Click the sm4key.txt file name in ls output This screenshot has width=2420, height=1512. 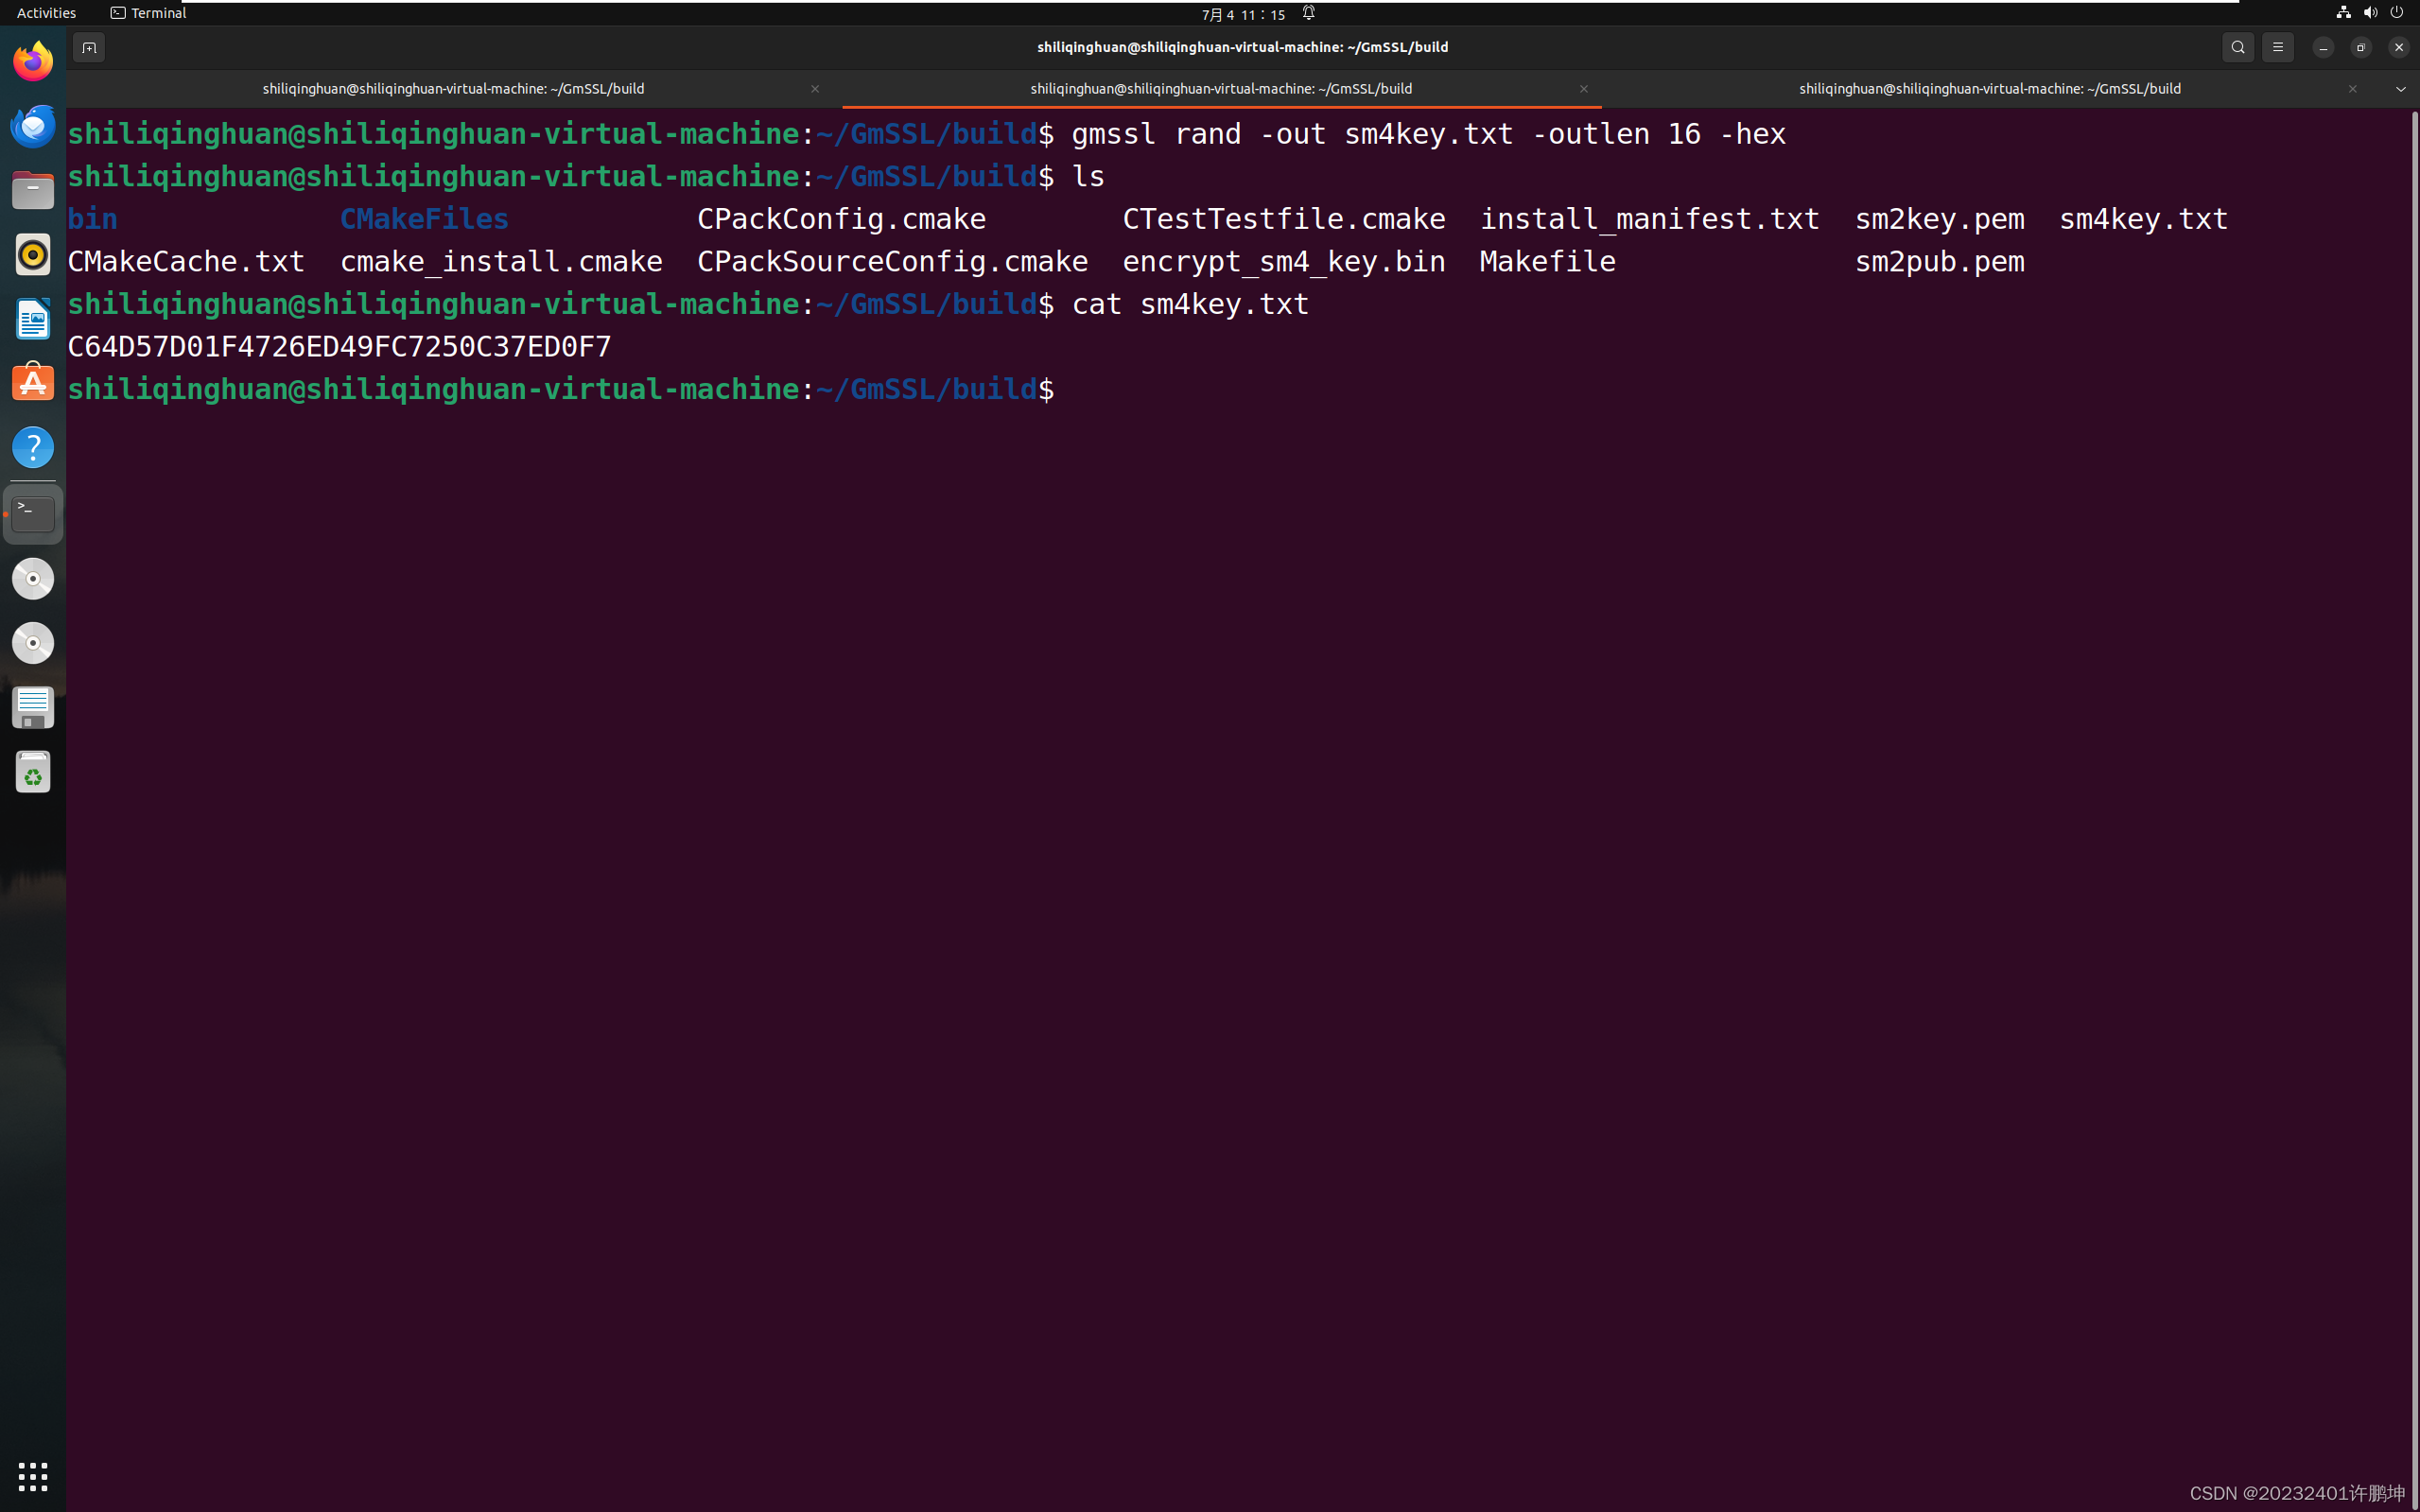click(x=2143, y=219)
